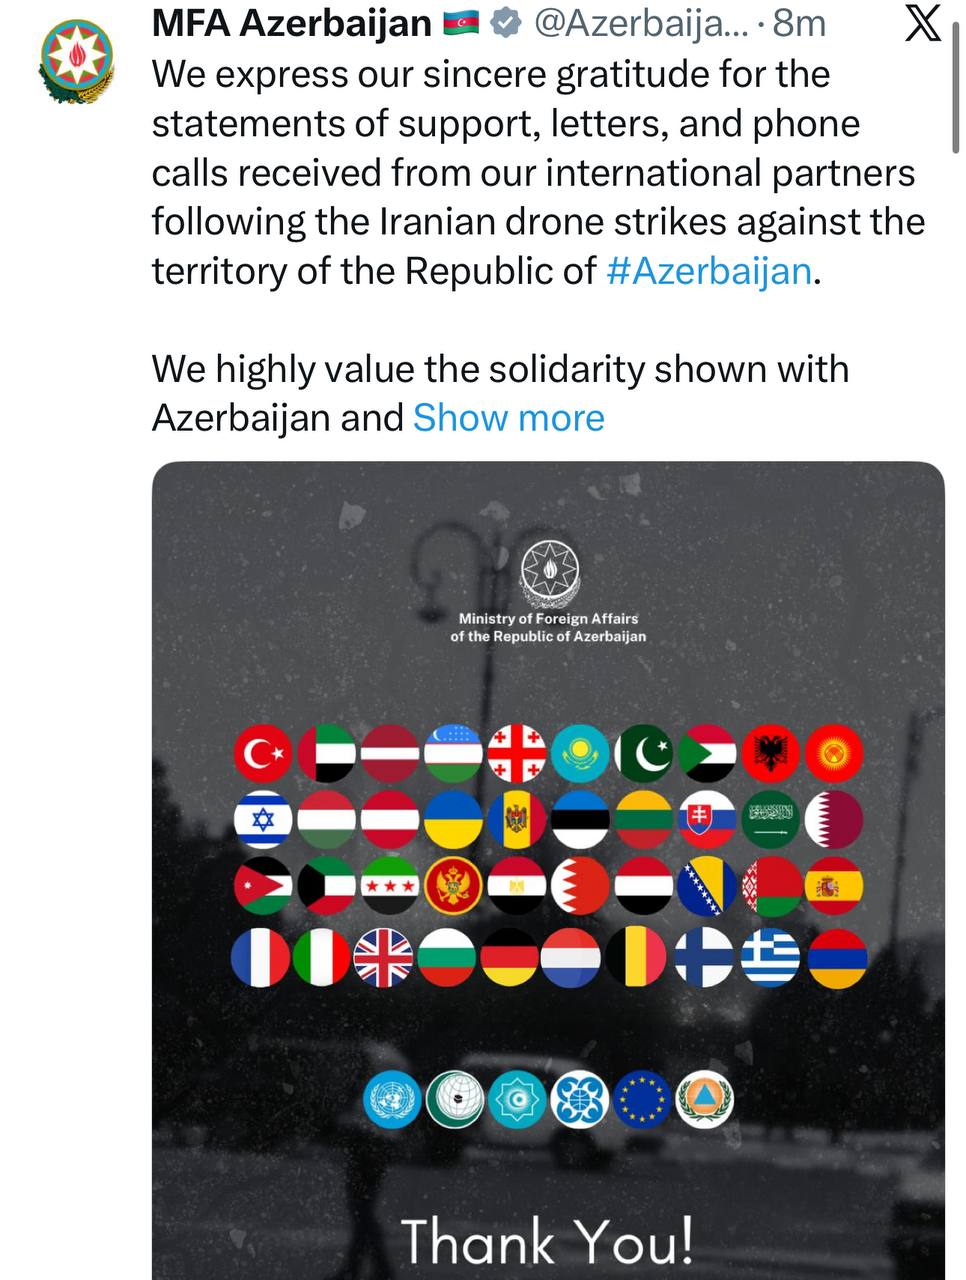The image size is (966, 1280).
Task: Open the Thank You image attachment
Action: click(x=548, y=1000)
